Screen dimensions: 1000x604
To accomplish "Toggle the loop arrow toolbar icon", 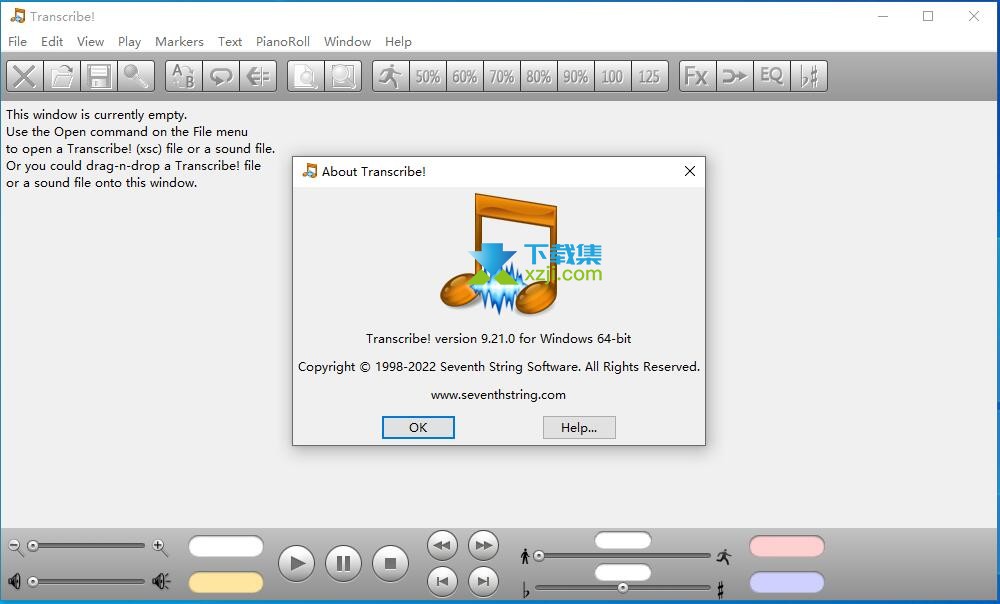I will tap(221, 77).
